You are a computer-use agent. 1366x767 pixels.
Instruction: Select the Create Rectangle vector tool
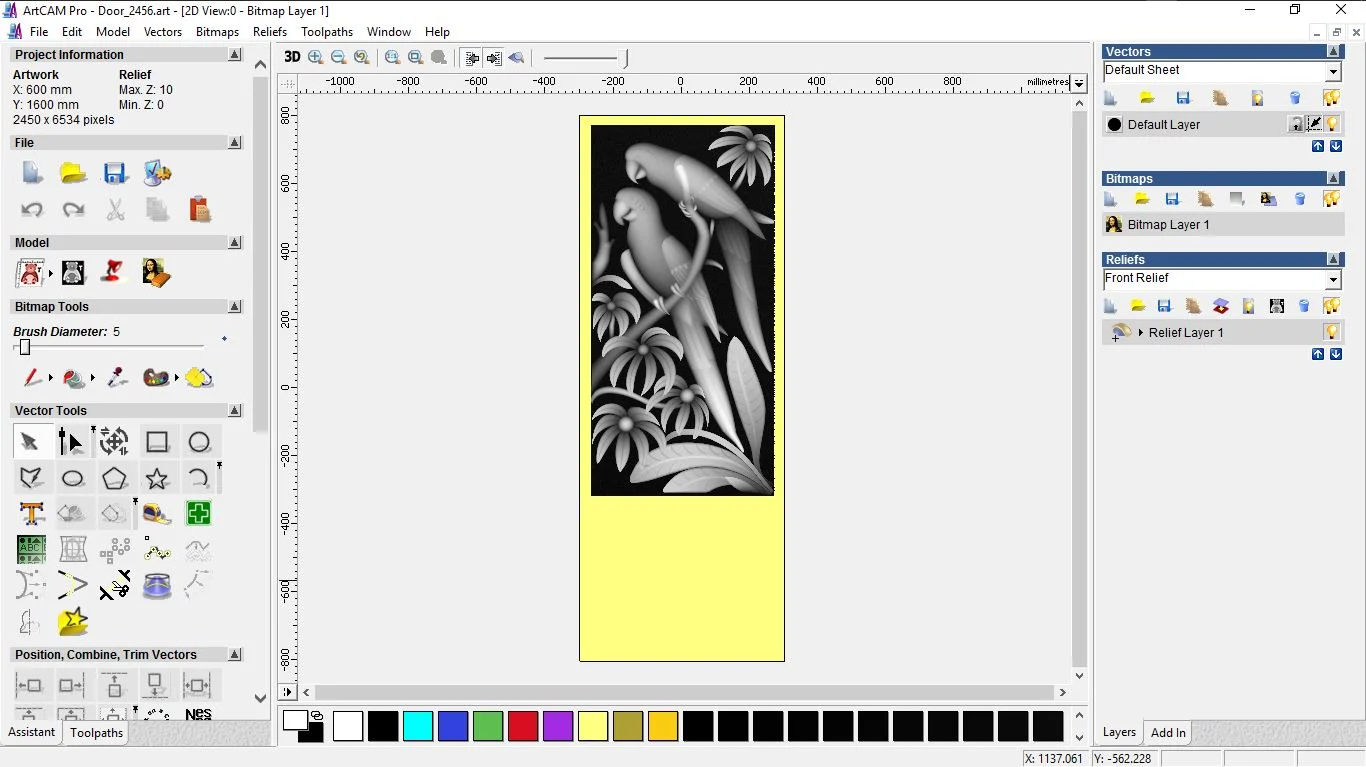pyautogui.click(x=157, y=442)
